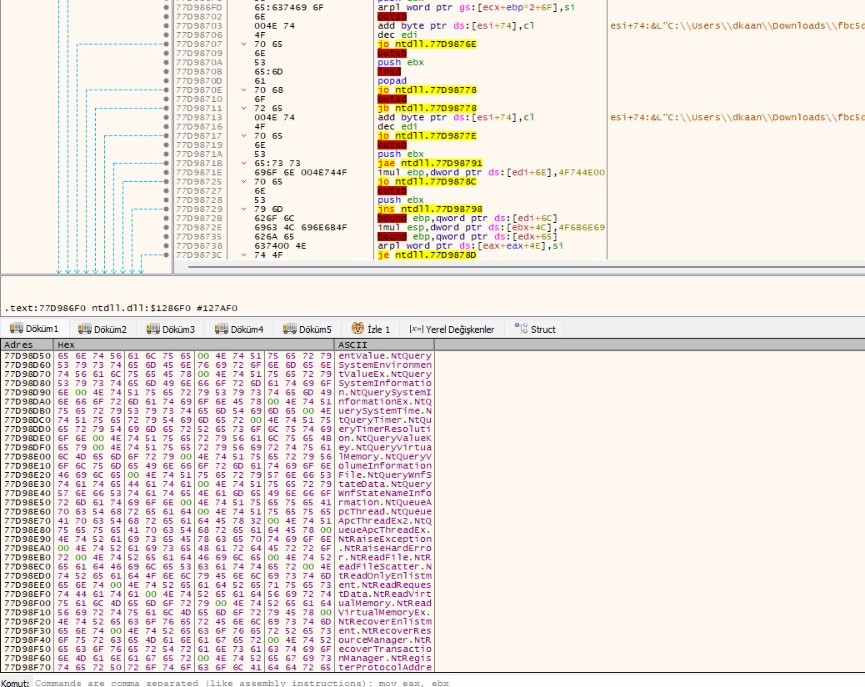Screen dimensions: 865x687
Task: Click ASCII text "ApcThreadEx2.NtQ"
Action: click(x=385, y=521)
